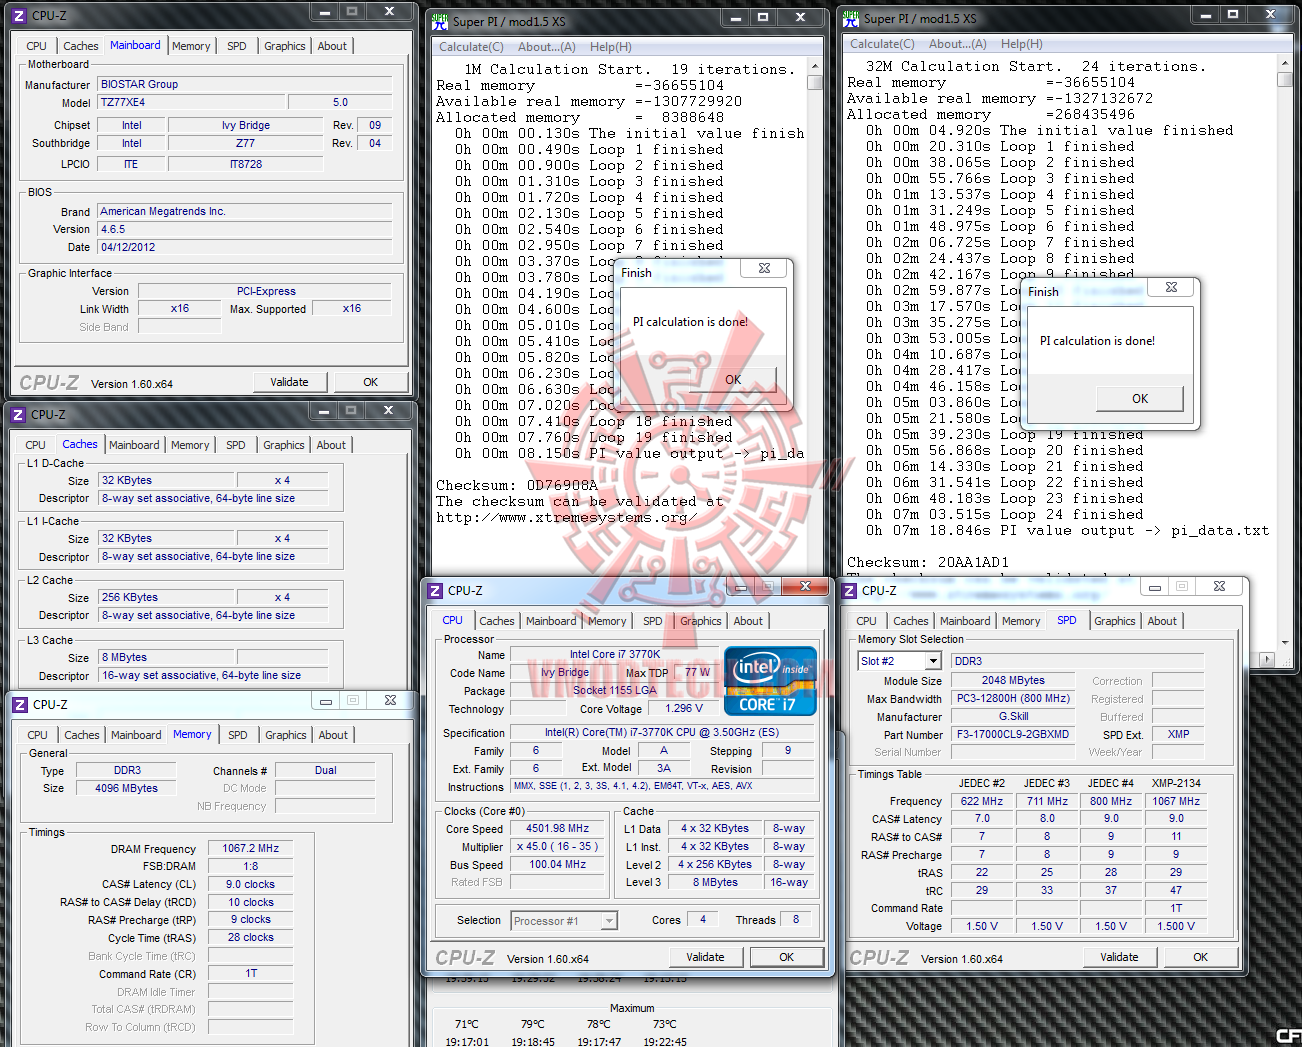Screen dimensions: 1302x1047
Task: Click the Super PI icon in 1M window
Action: pos(440,20)
